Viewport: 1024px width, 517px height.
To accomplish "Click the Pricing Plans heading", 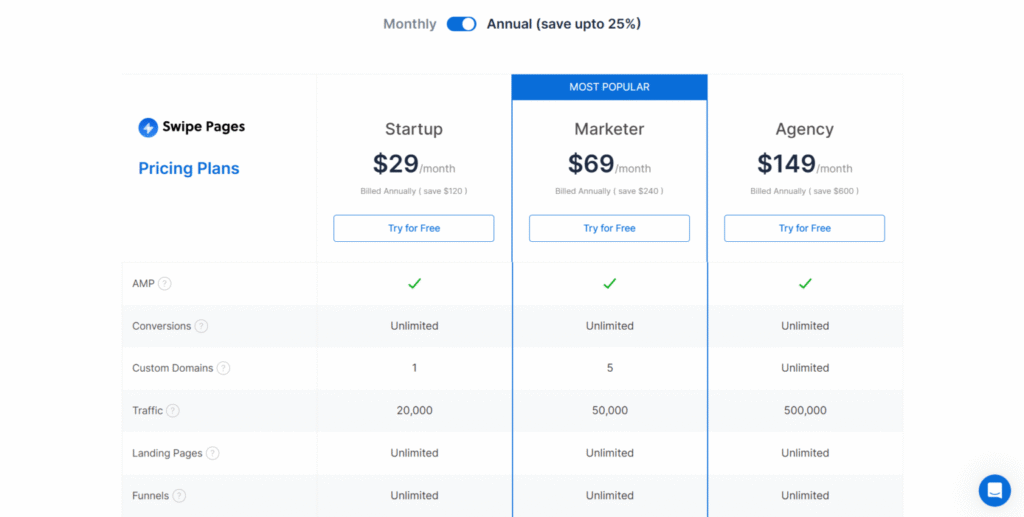I will pos(189,168).
